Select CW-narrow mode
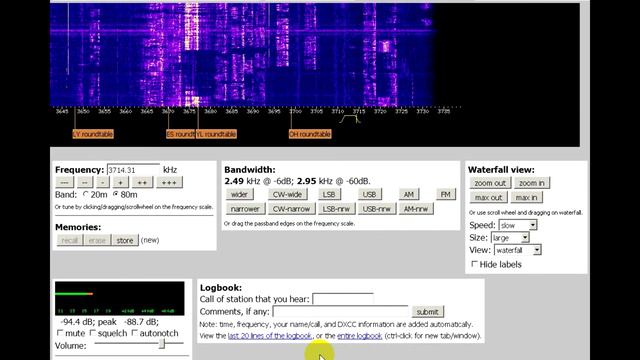Image resolution: width=640 pixels, height=360 pixels. click(291, 209)
